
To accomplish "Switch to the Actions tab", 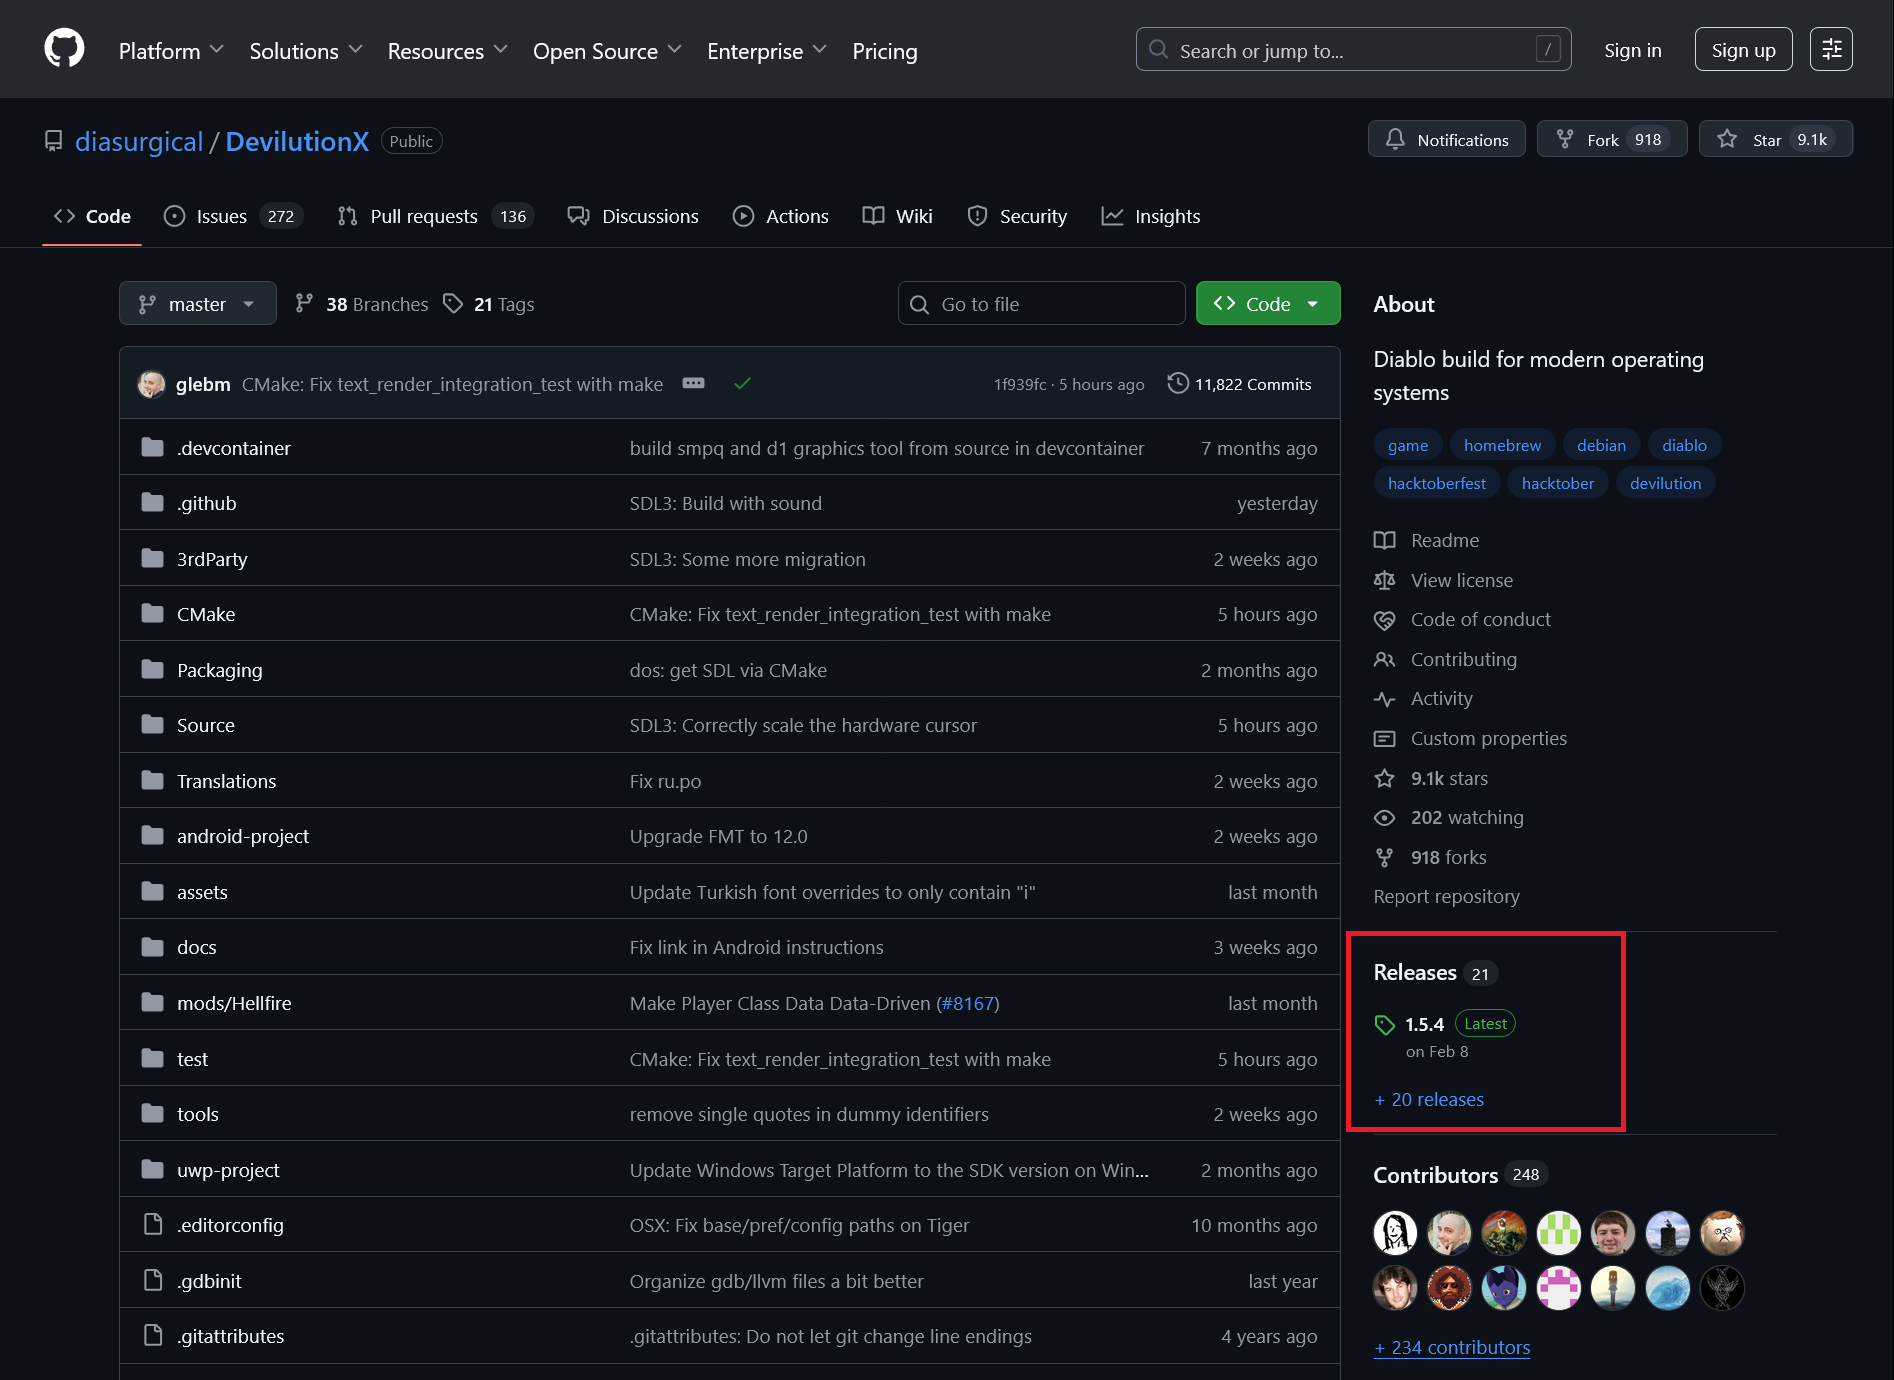I will tap(781, 216).
